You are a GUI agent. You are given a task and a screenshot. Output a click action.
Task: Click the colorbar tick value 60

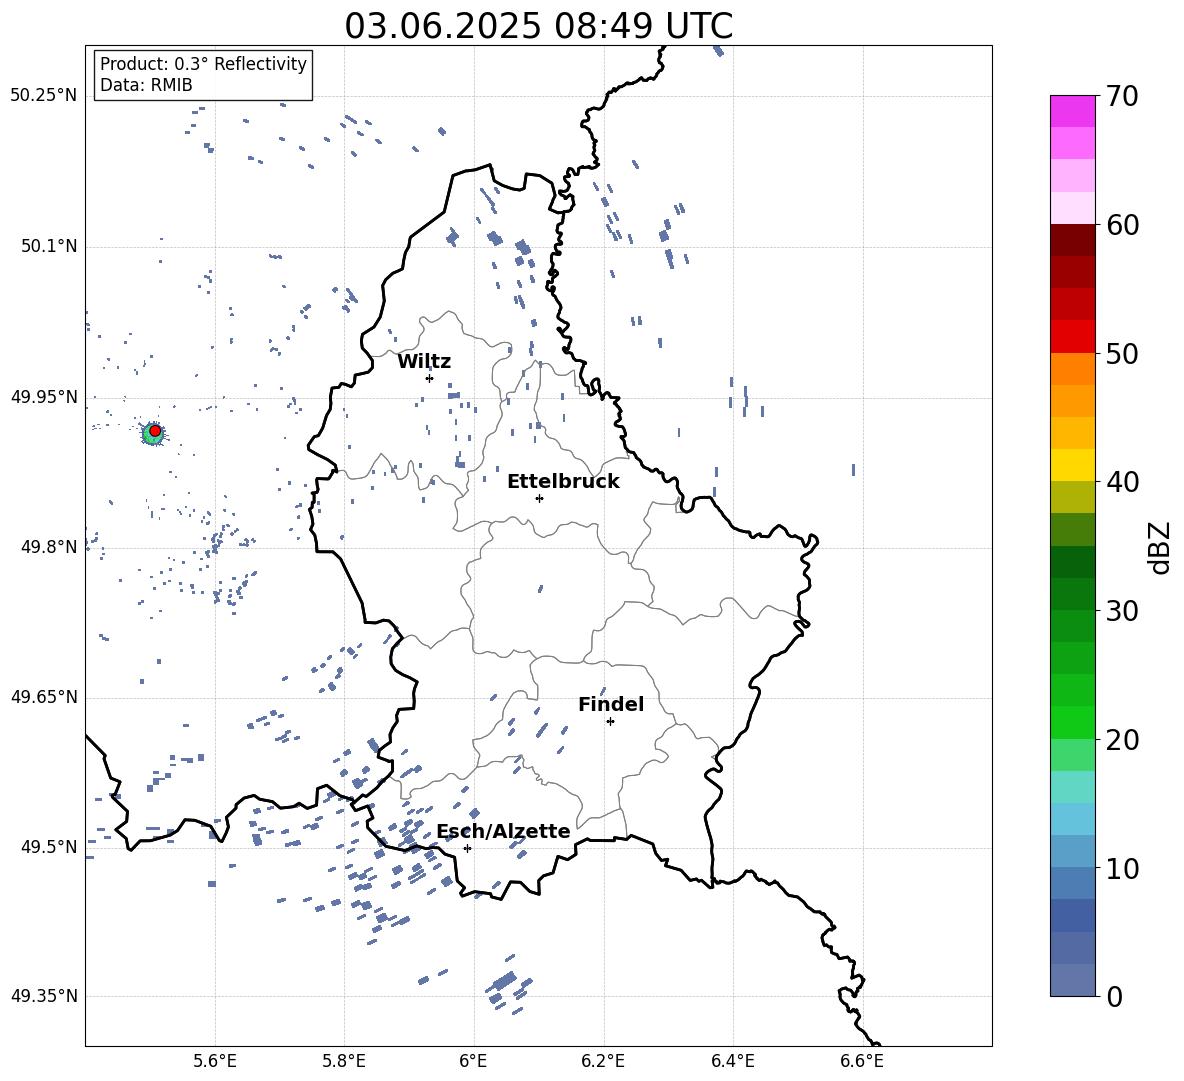point(1122,225)
